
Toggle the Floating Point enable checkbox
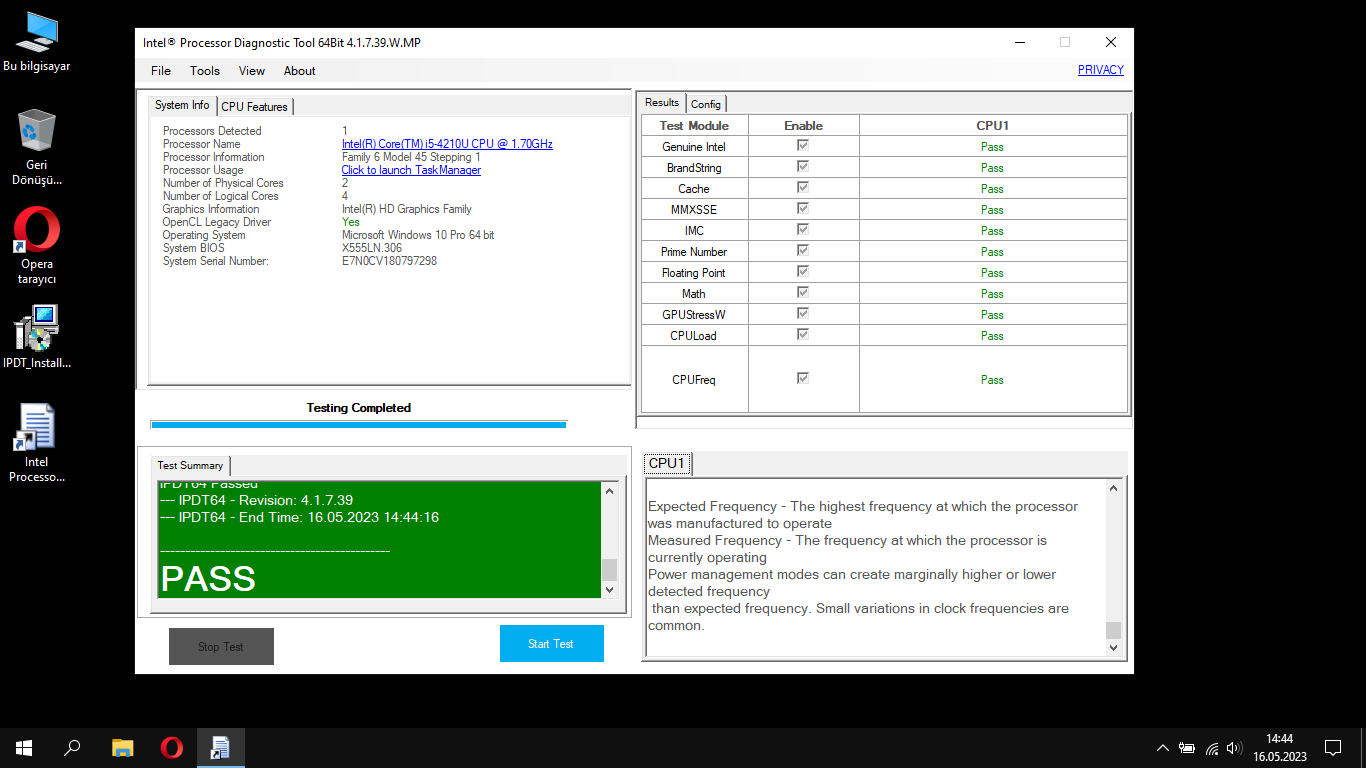(x=803, y=272)
